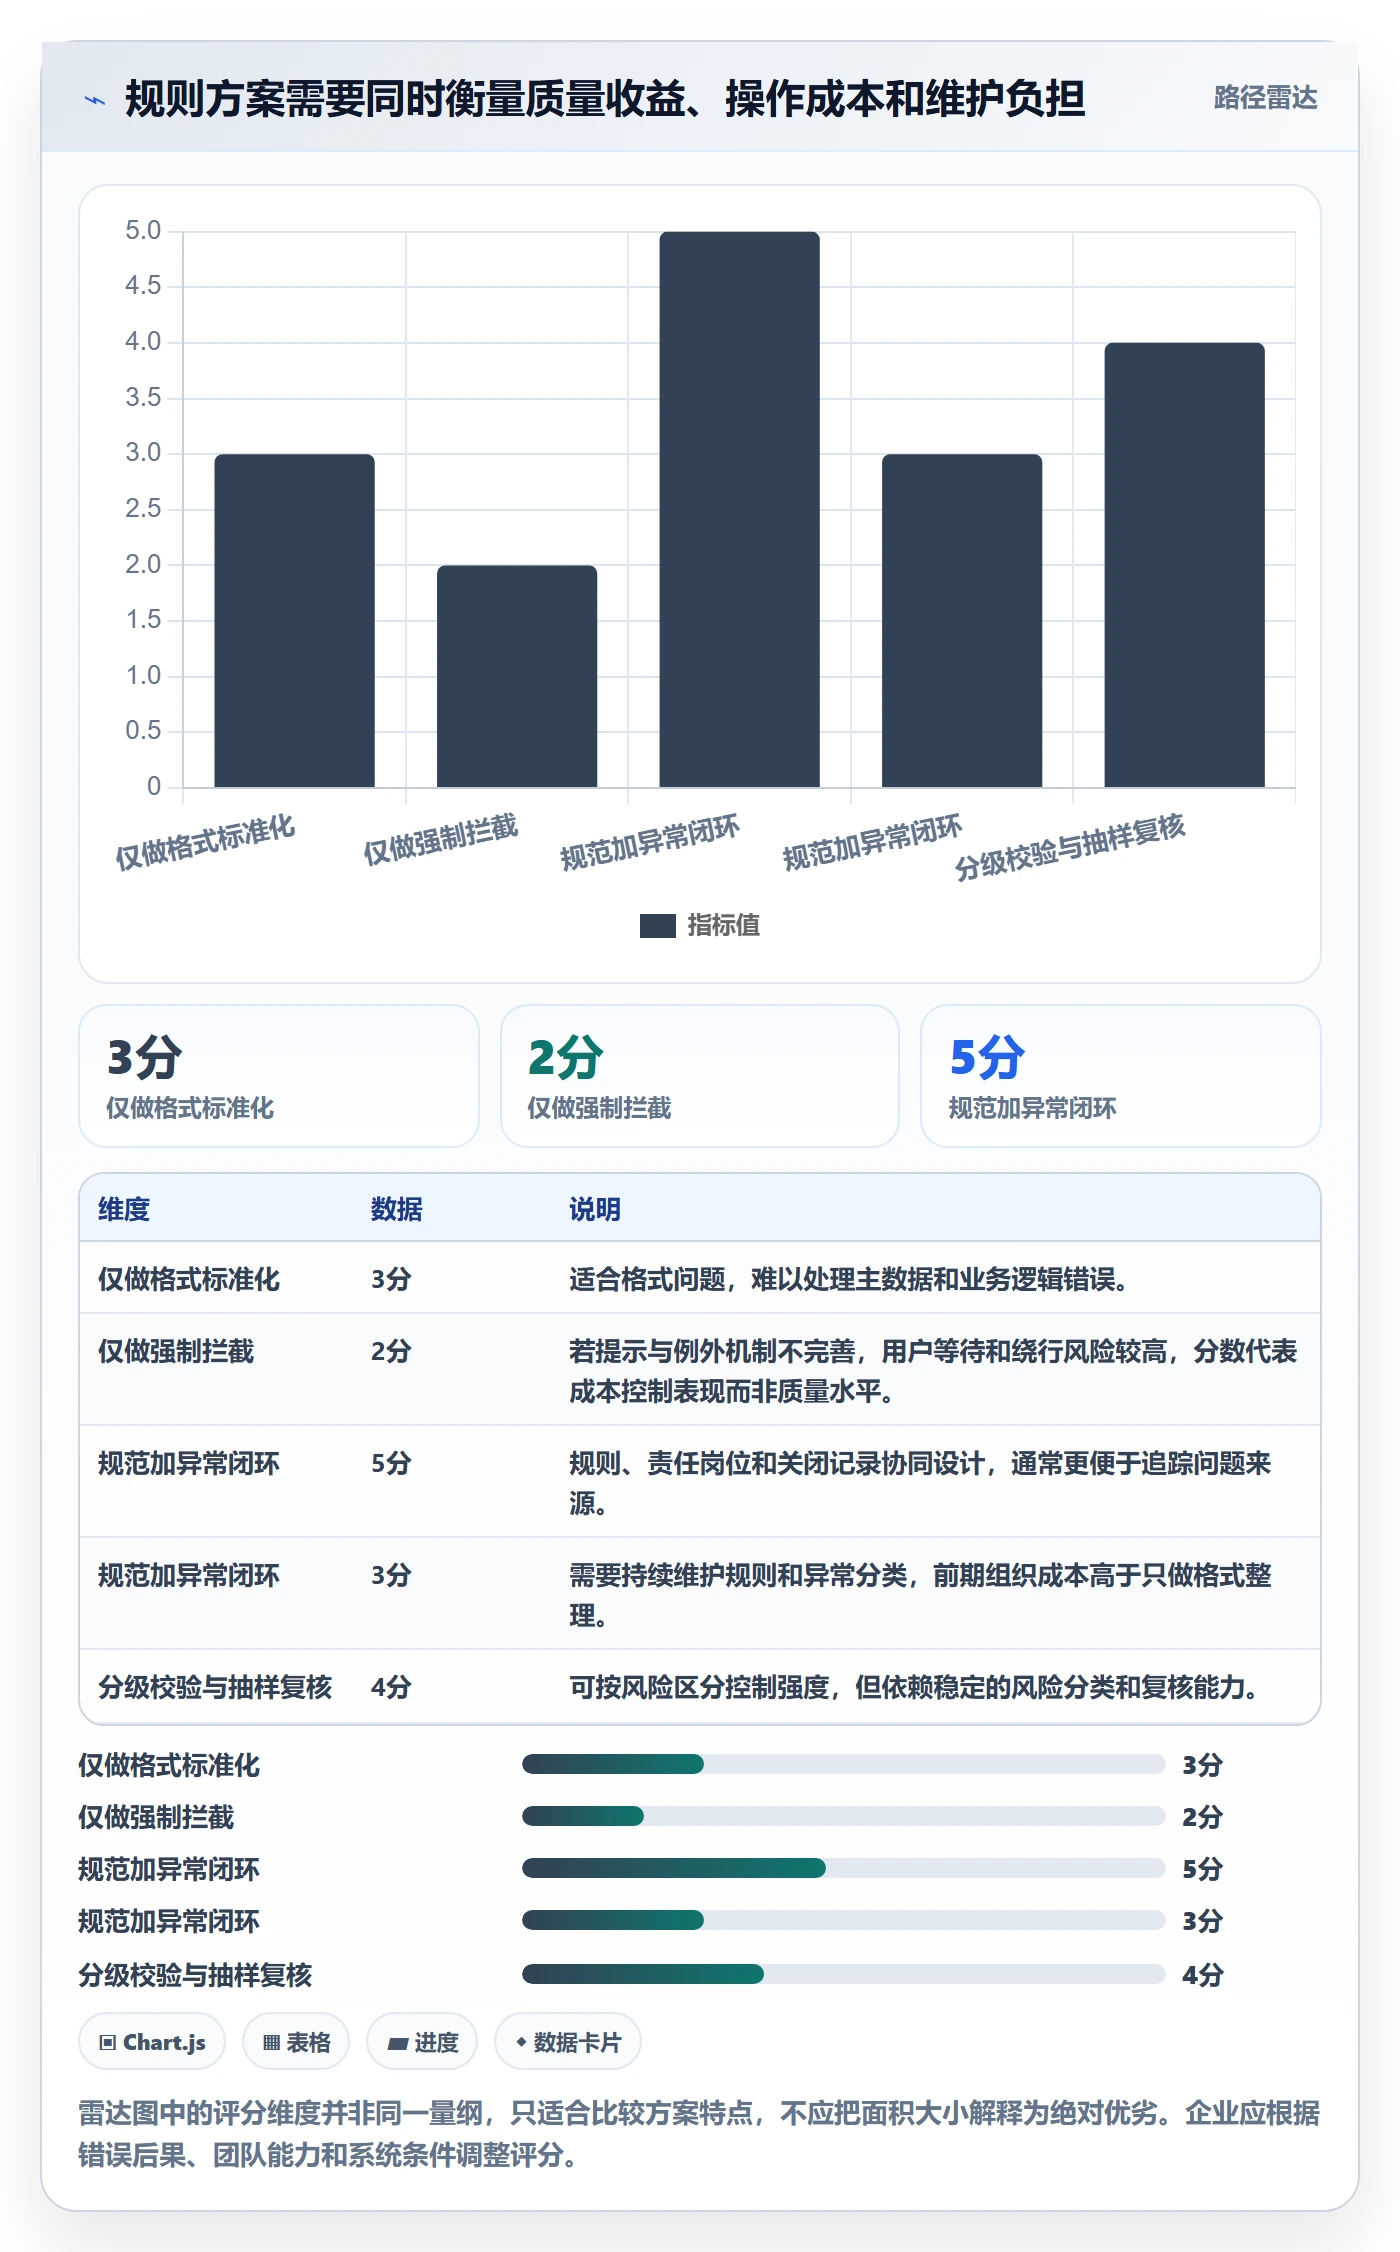Click the footnote paragraph starting 雷达图中的评分维度
Image resolution: width=1400 pixels, height=2252 pixels.
click(x=699, y=2133)
